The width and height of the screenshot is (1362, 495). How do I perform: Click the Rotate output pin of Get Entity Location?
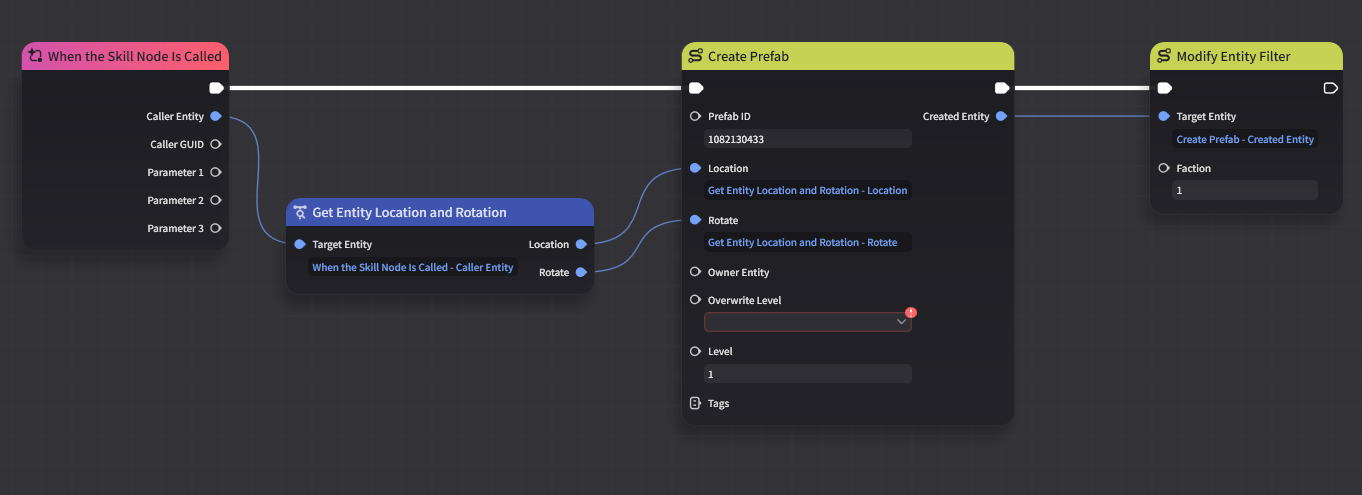581,272
